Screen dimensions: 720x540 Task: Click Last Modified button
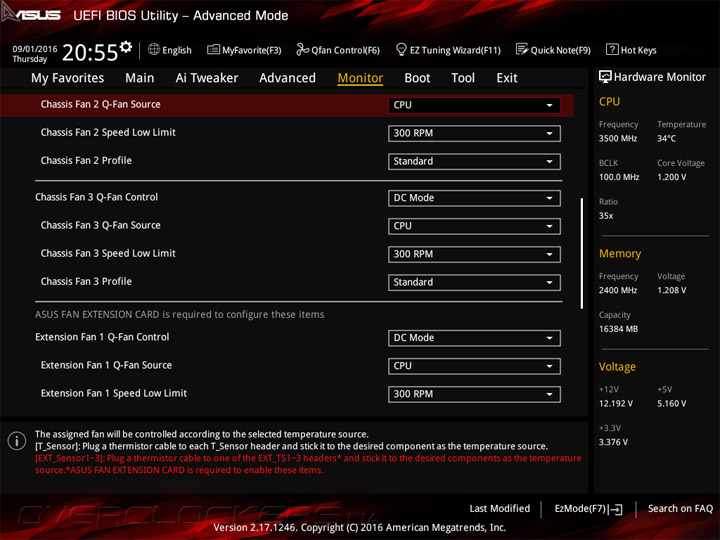[x=500, y=509]
